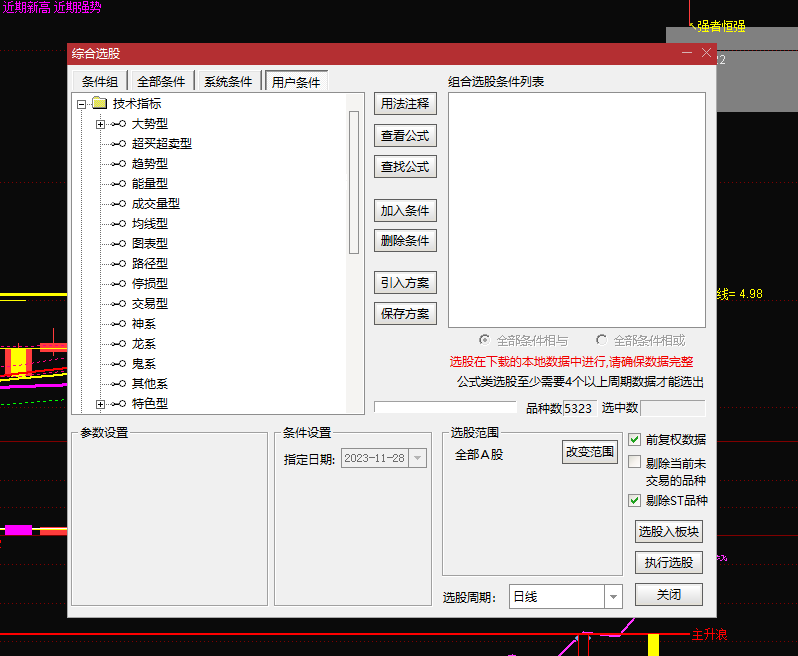Expand the 特色型 node
The width and height of the screenshot is (798, 656).
tap(100, 404)
